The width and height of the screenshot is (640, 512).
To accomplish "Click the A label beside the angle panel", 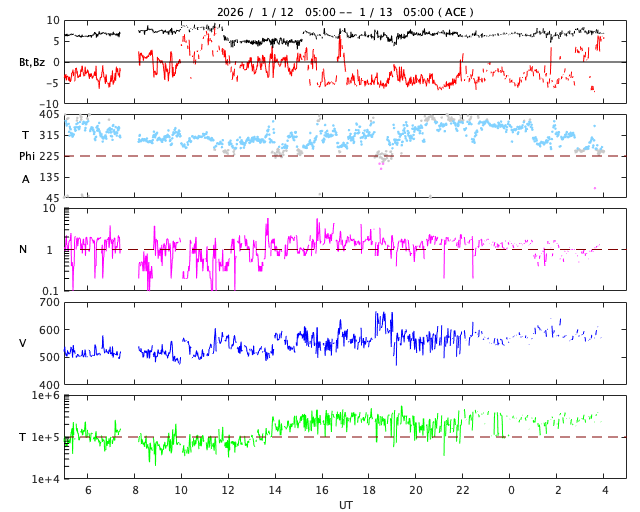I will (x=26, y=179).
